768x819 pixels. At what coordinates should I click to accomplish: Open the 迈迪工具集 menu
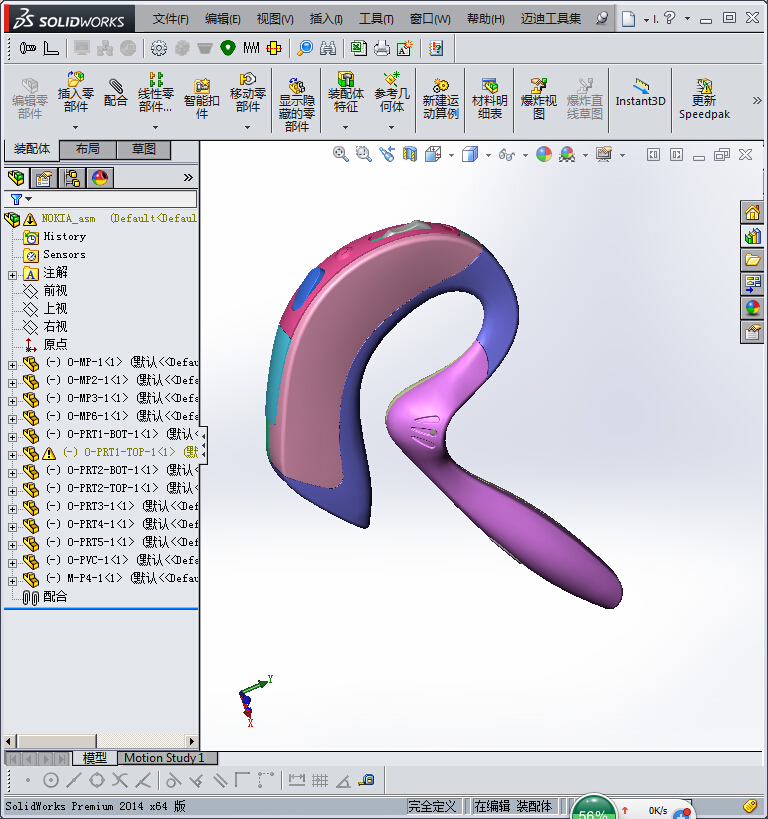(x=551, y=19)
